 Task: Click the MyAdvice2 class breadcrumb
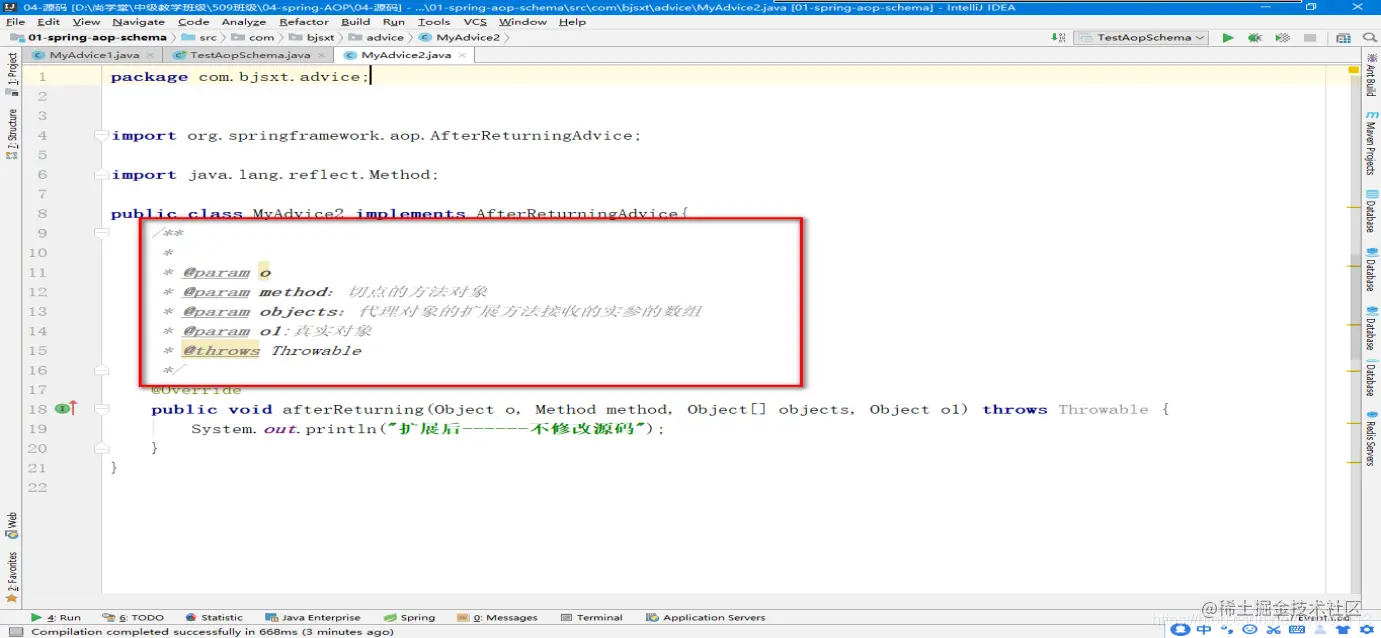[459, 38]
